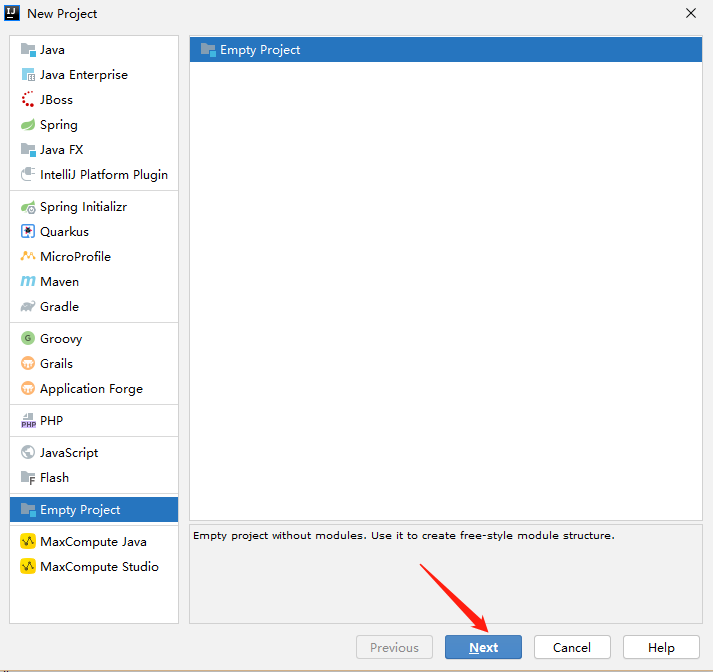Select JBoss in the project list
Viewport: 713px width, 672px height.
[x=94, y=100]
